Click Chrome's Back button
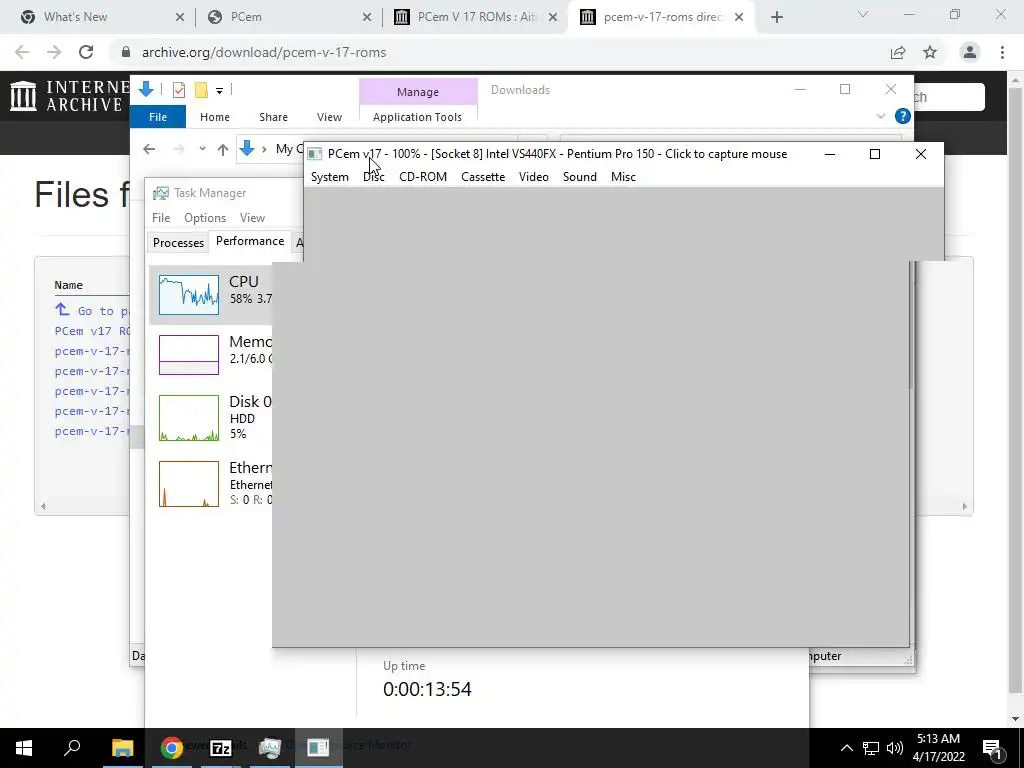Screen dimensions: 1024x768 (22, 52)
